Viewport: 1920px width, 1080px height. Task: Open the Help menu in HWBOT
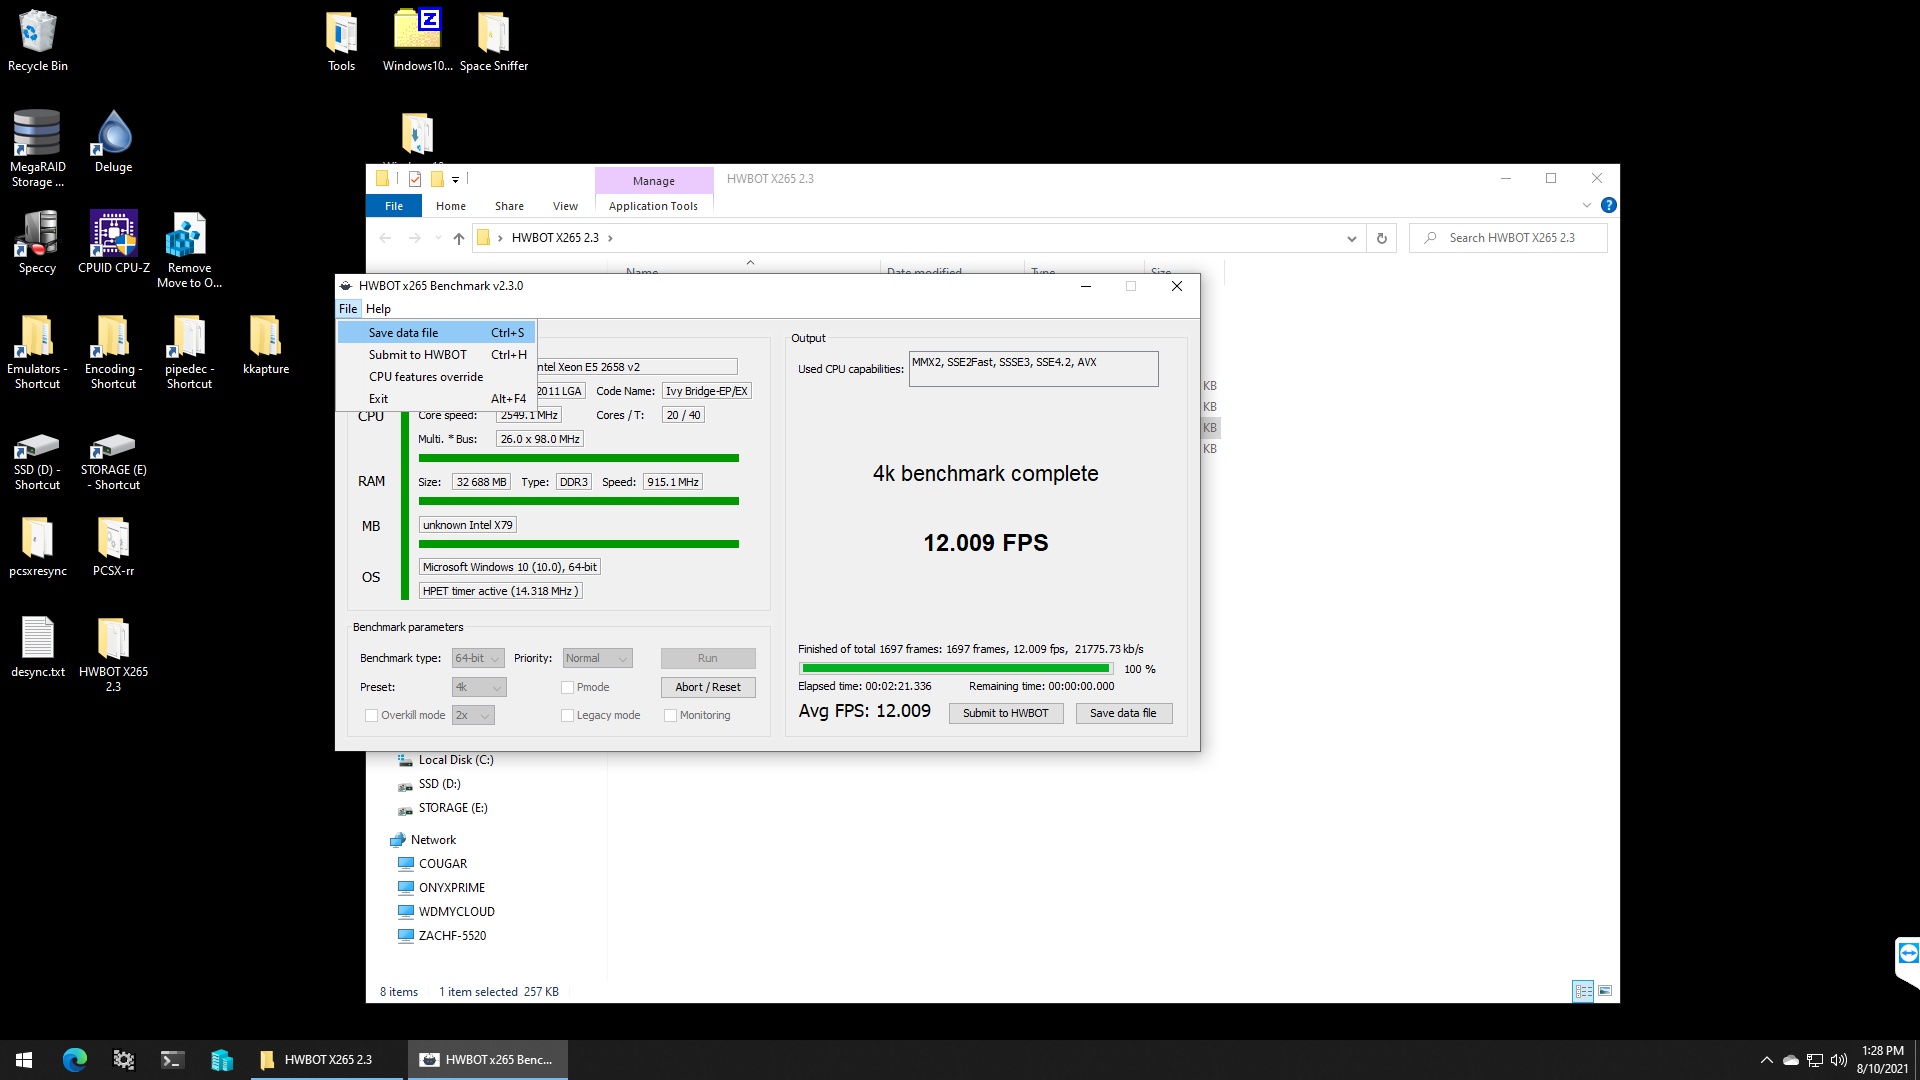(x=378, y=309)
